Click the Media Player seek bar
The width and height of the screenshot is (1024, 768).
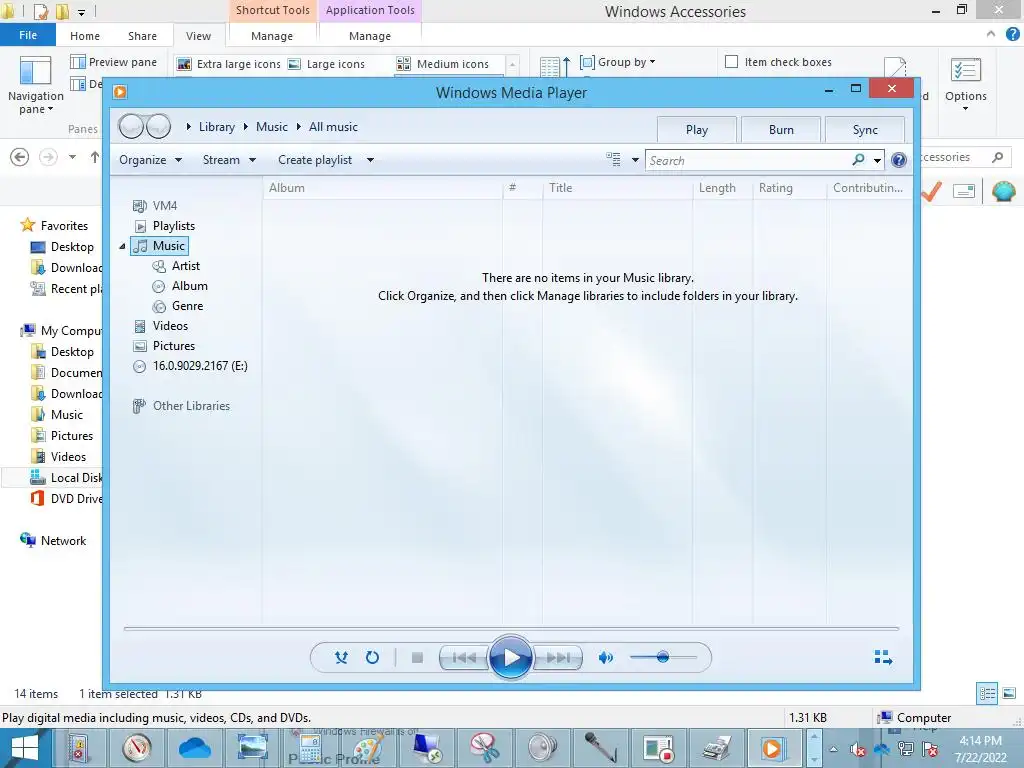pyautogui.click(x=511, y=628)
